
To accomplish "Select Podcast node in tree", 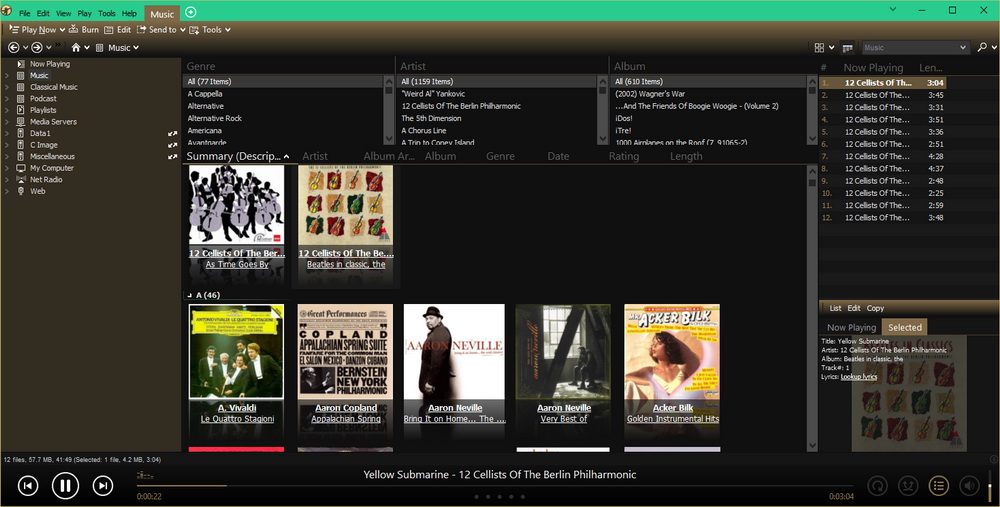I will (43, 98).
